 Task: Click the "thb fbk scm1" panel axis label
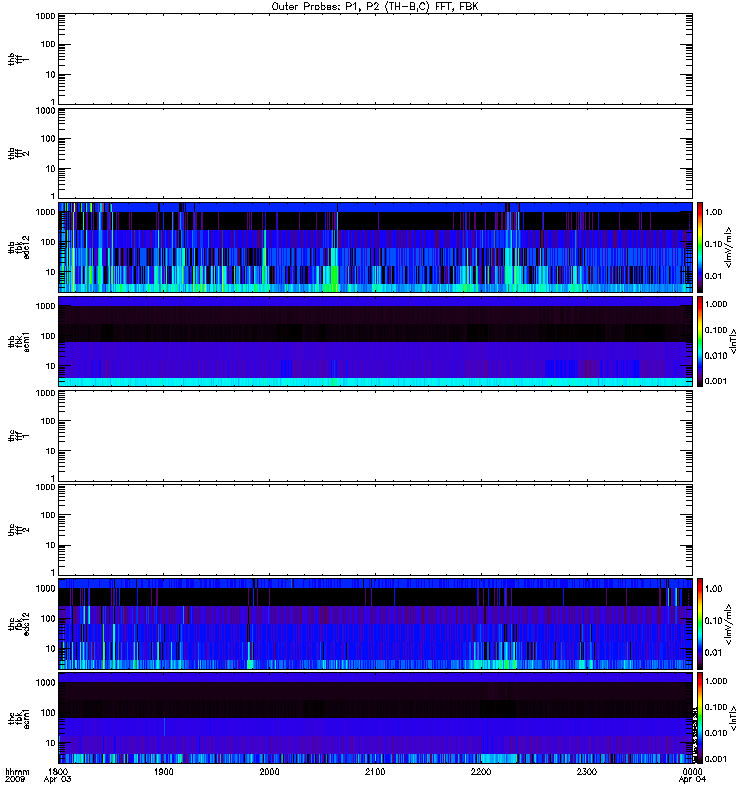[19, 342]
